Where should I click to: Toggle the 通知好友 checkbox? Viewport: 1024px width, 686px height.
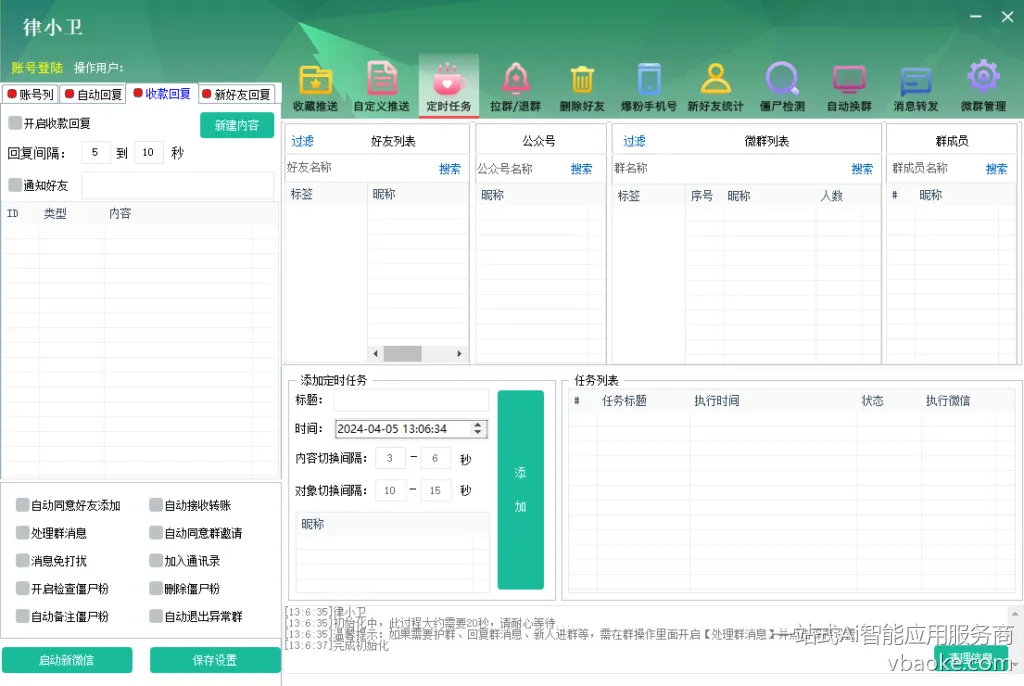point(15,185)
